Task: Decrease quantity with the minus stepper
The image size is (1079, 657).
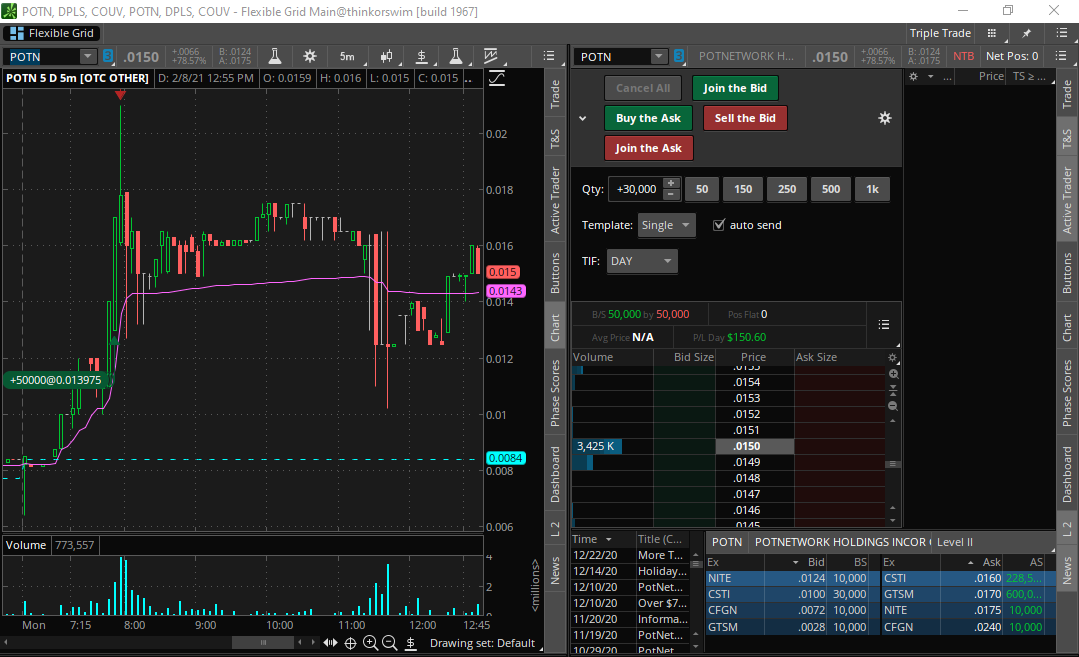Action: pyautogui.click(x=671, y=195)
